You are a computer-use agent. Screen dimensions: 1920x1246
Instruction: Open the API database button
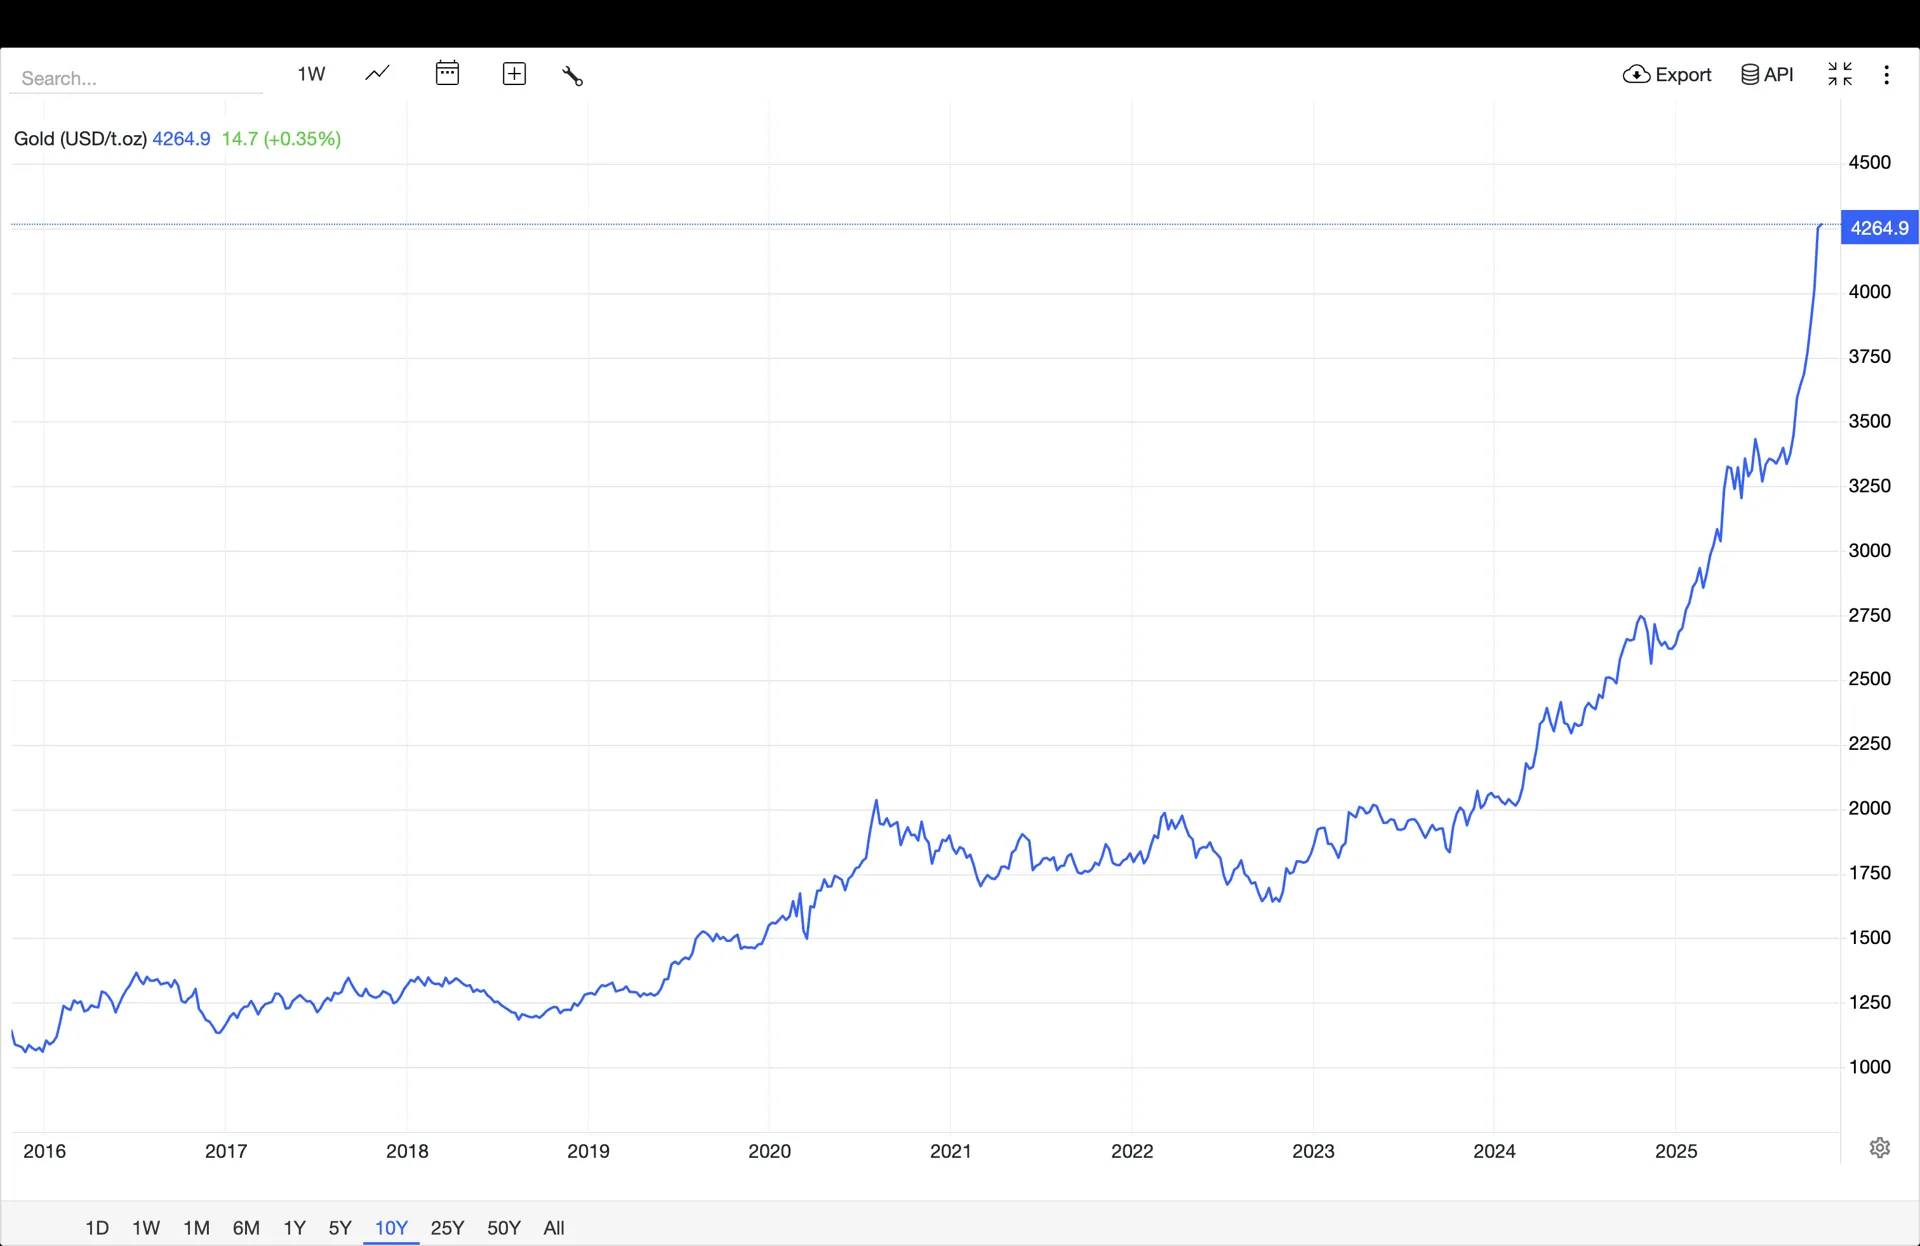tap(1767, 75)
